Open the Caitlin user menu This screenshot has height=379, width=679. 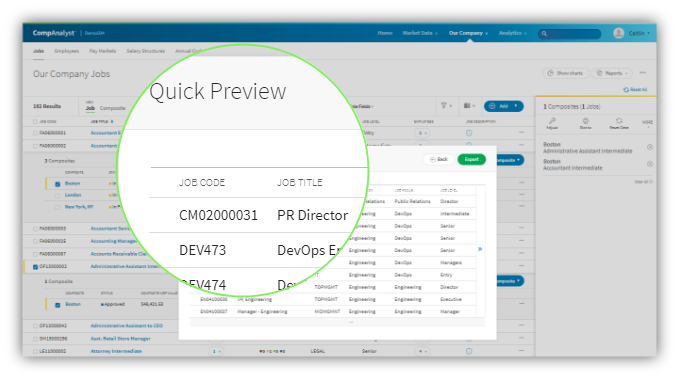click(x=632, y=33)
